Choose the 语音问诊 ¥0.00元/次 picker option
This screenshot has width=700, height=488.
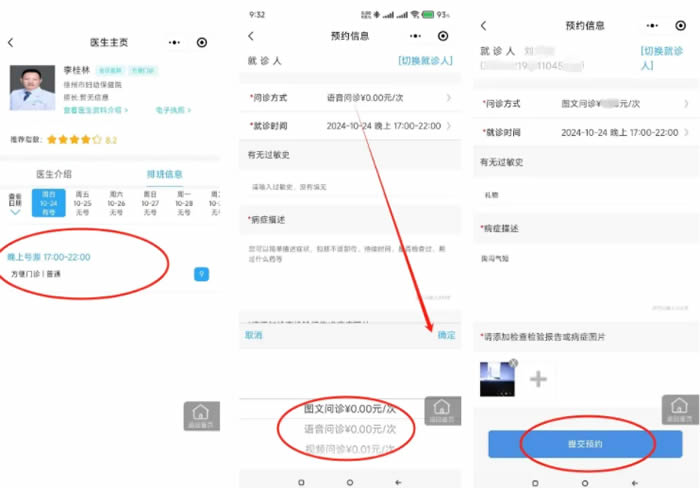[x=349, y=428]
